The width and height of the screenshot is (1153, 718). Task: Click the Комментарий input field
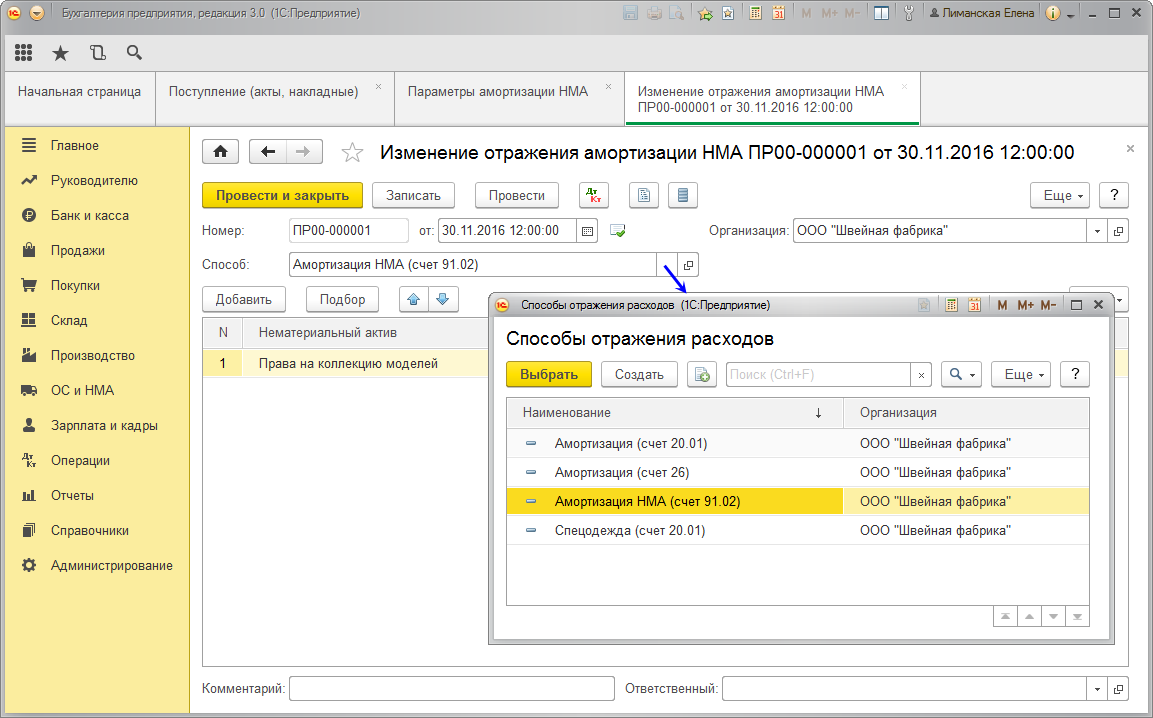point(451,689)
